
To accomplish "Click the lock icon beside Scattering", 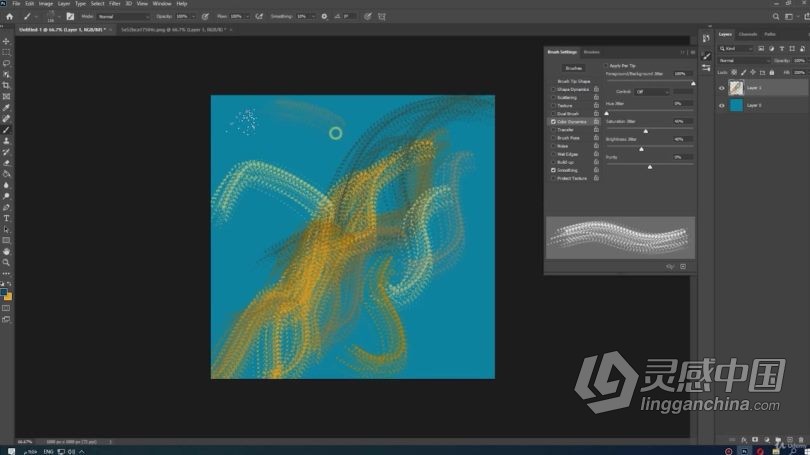I will (596, 97).
